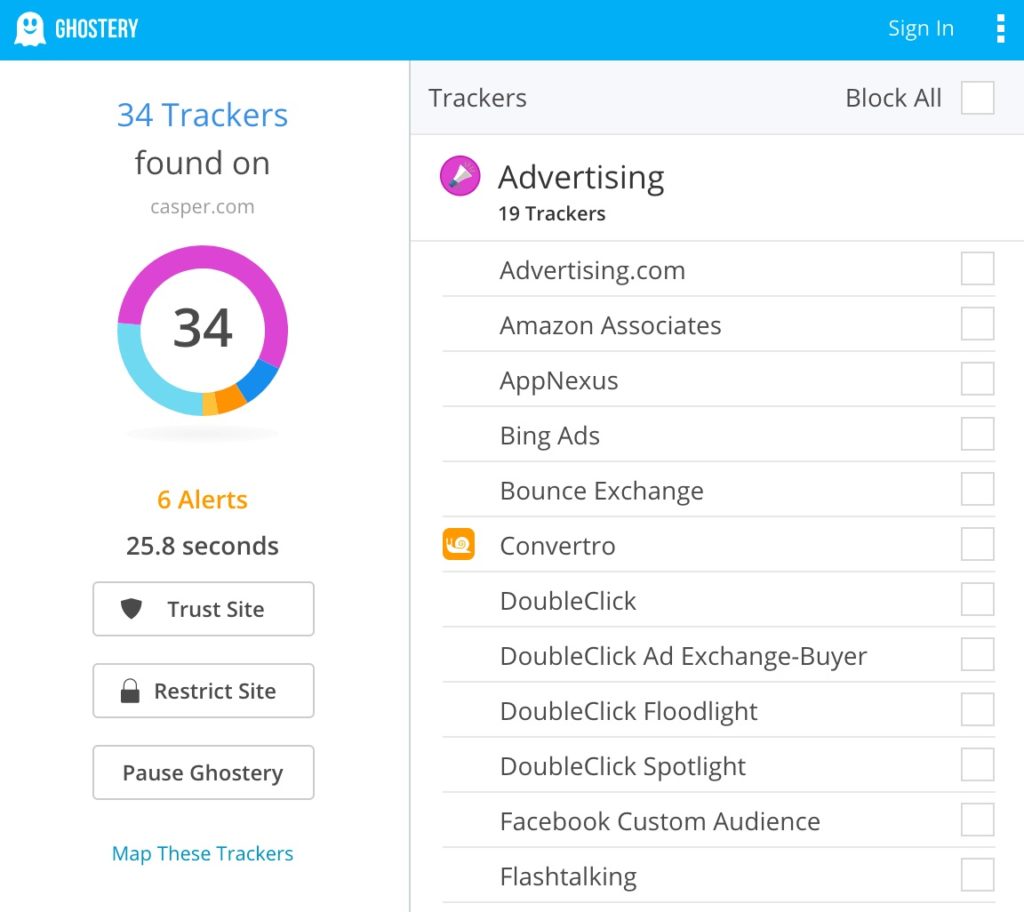This screenshot has height=912, width=1024.
Task: Click the 6 Alerts text
Action: (x=202, y=500)
